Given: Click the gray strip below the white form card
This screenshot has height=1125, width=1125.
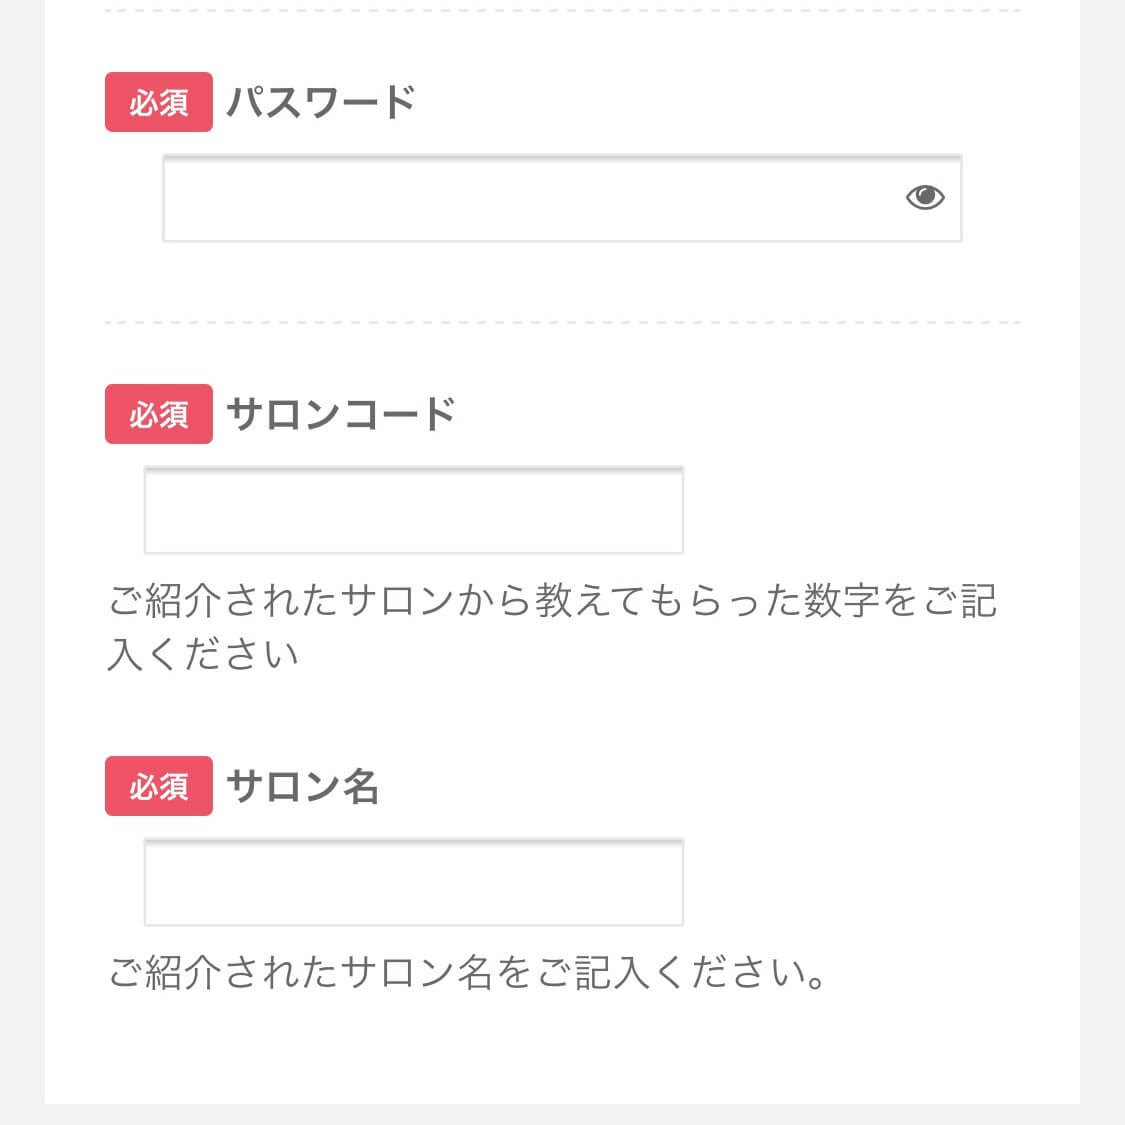Looking at the screenshot, I should [x=562, y=1114].
